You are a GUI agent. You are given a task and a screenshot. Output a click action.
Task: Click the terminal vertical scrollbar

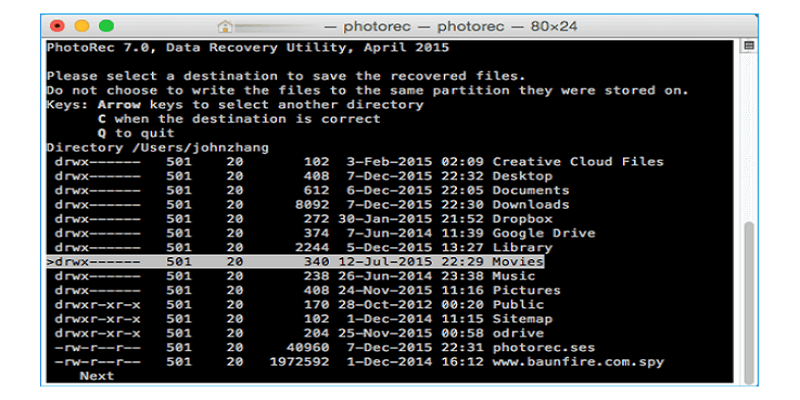click(x=749, y=300)
